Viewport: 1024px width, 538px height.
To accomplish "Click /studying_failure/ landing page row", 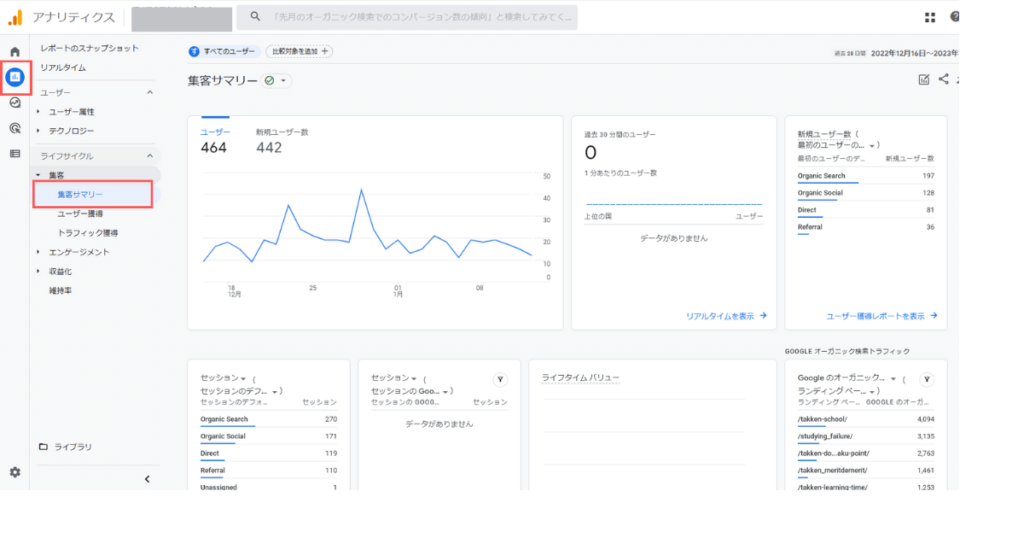I will [x=865, y=437].
